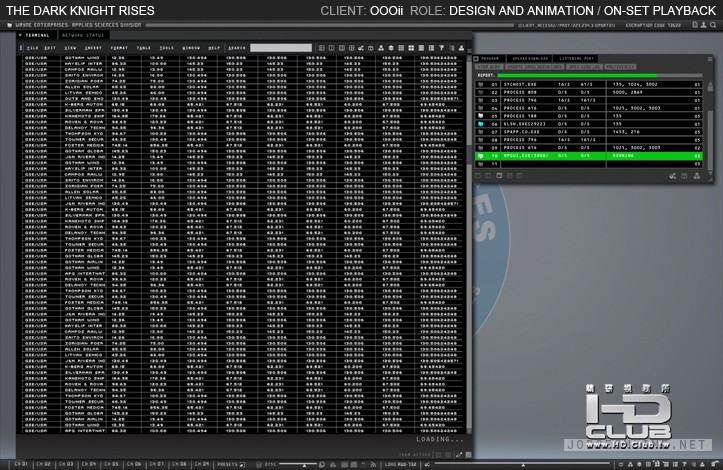This screenshot has height=470, width=723.
Task: Click first layout icon after search box
Action: tap(321, 48)
